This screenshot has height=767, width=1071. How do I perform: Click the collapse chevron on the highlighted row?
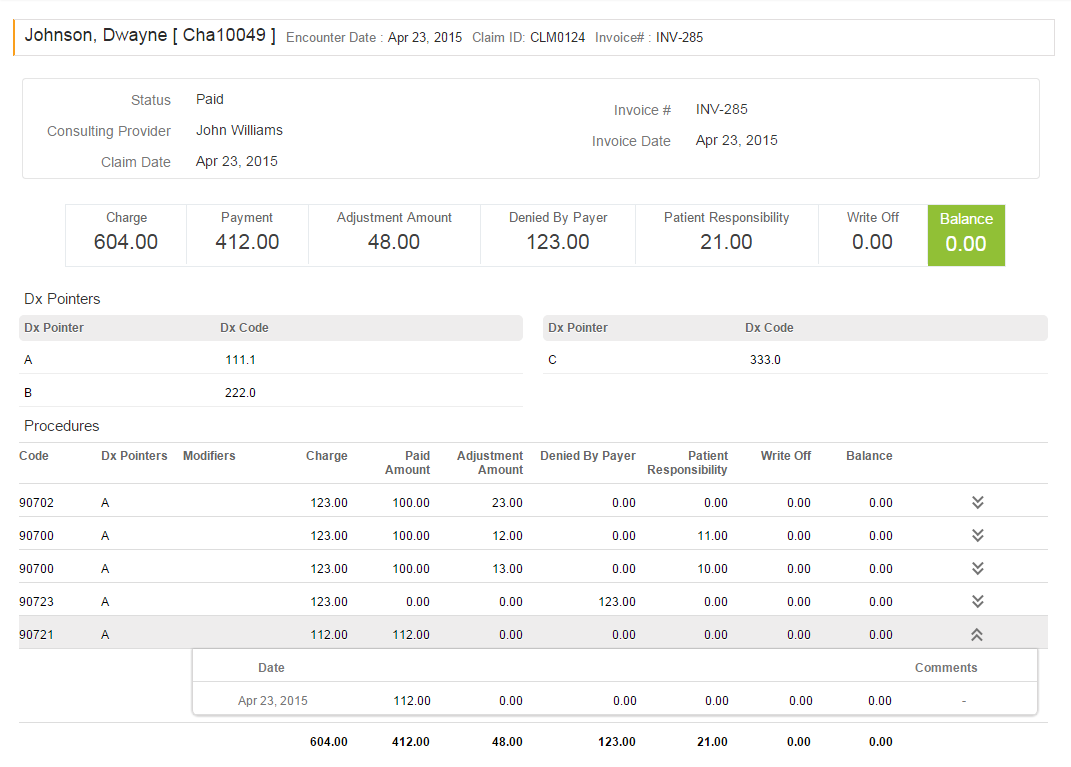[976, 633]
